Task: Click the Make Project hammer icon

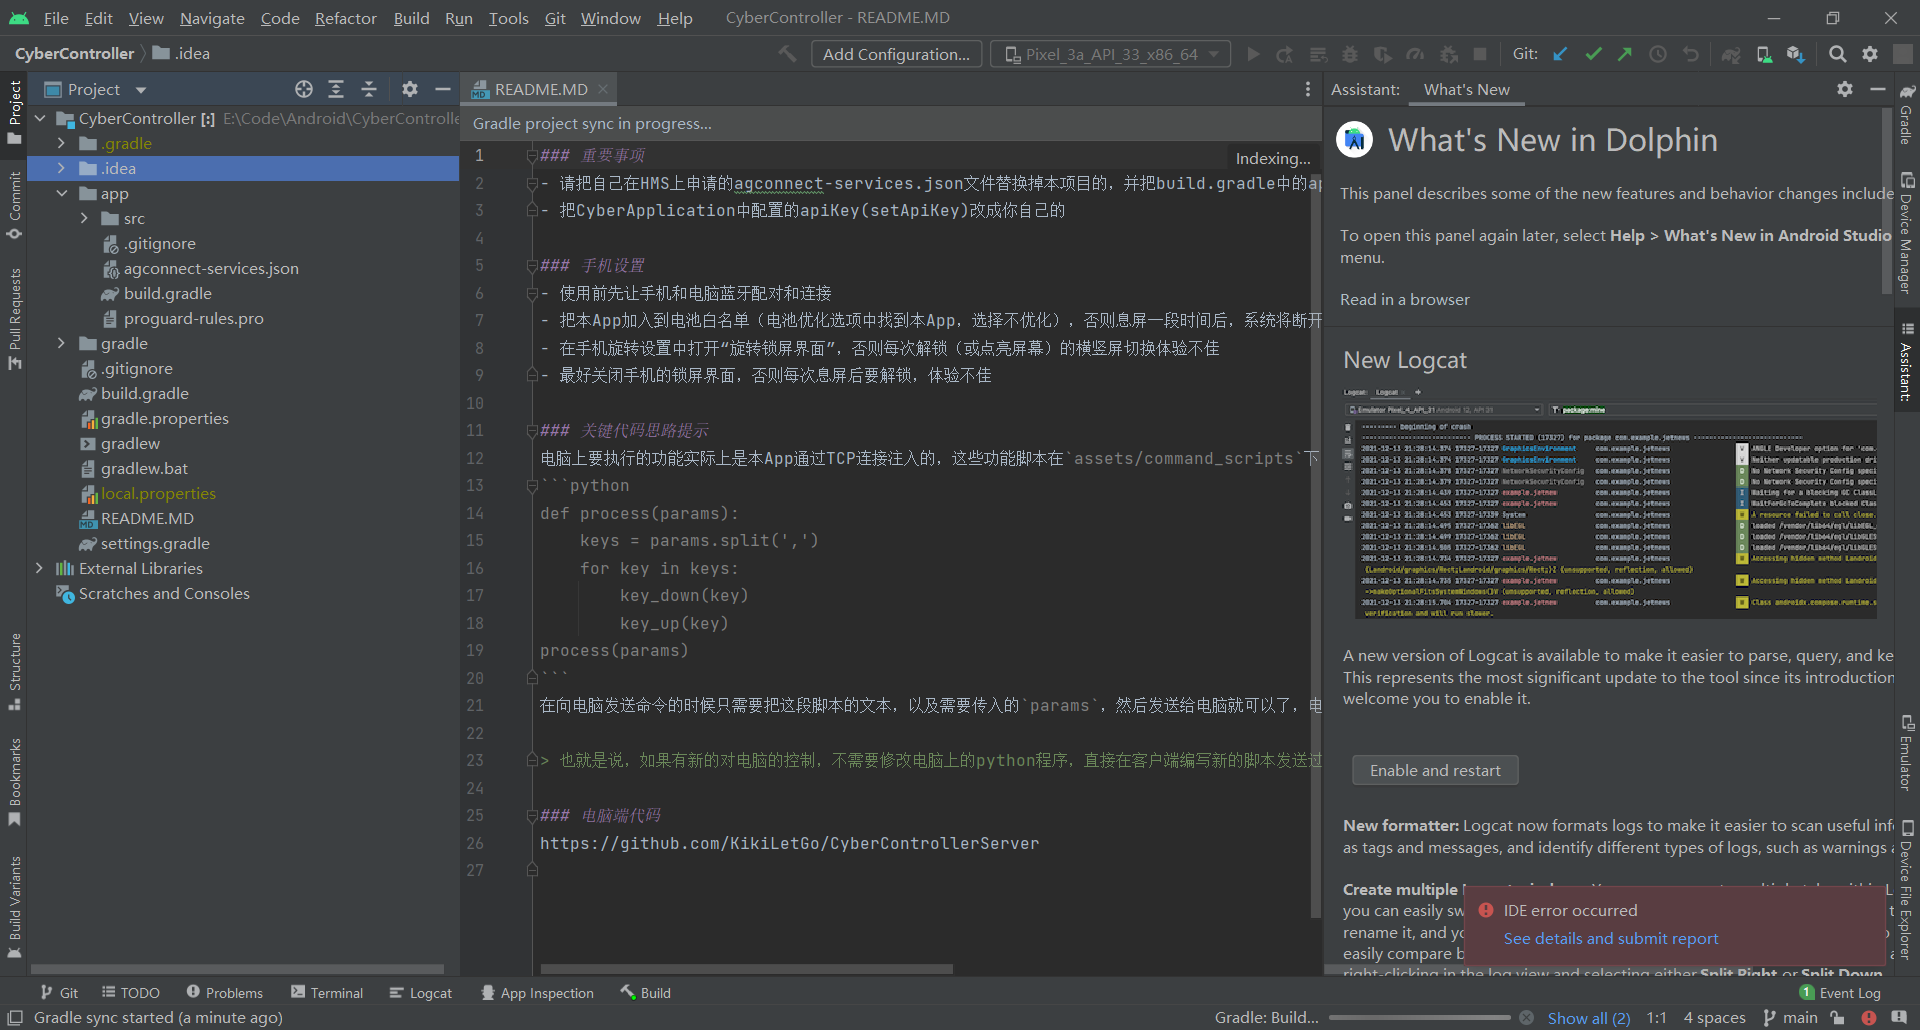Action: (x=788, y=54)
